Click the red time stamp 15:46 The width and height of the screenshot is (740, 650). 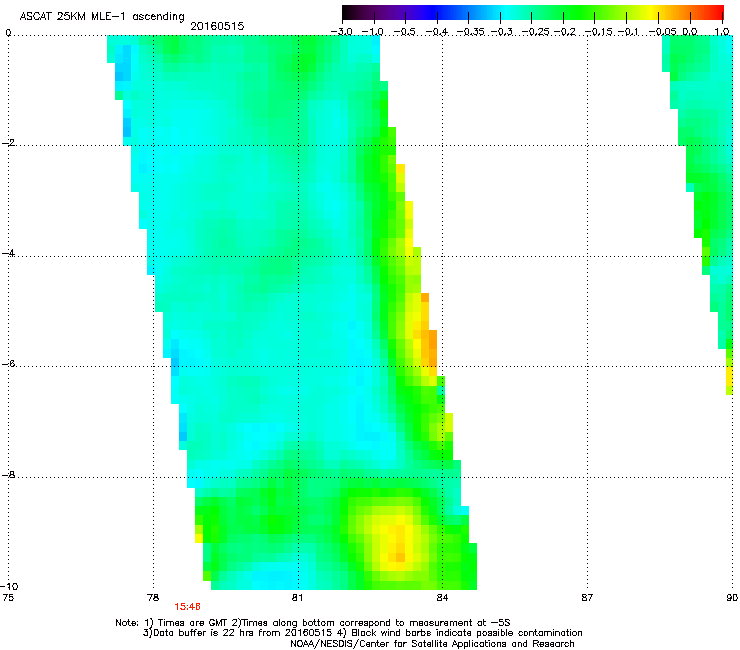[x=187, y=607]
